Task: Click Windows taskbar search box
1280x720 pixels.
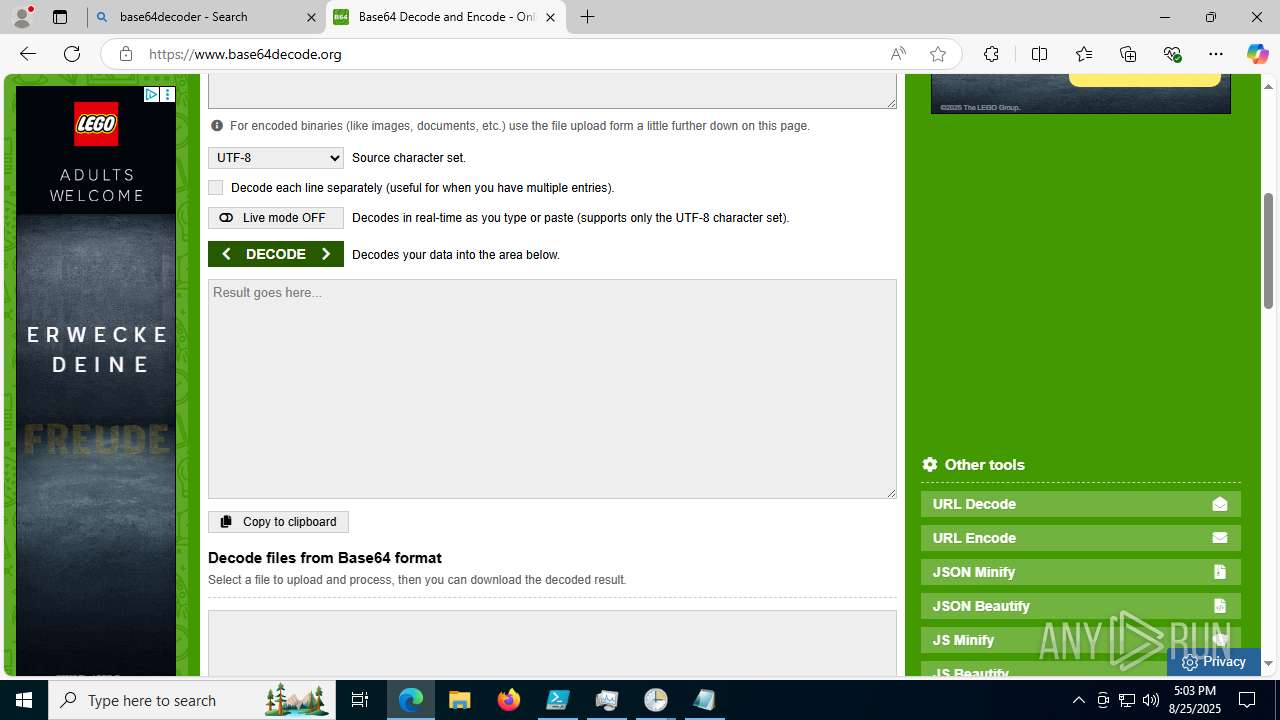Action: [192, 700]
